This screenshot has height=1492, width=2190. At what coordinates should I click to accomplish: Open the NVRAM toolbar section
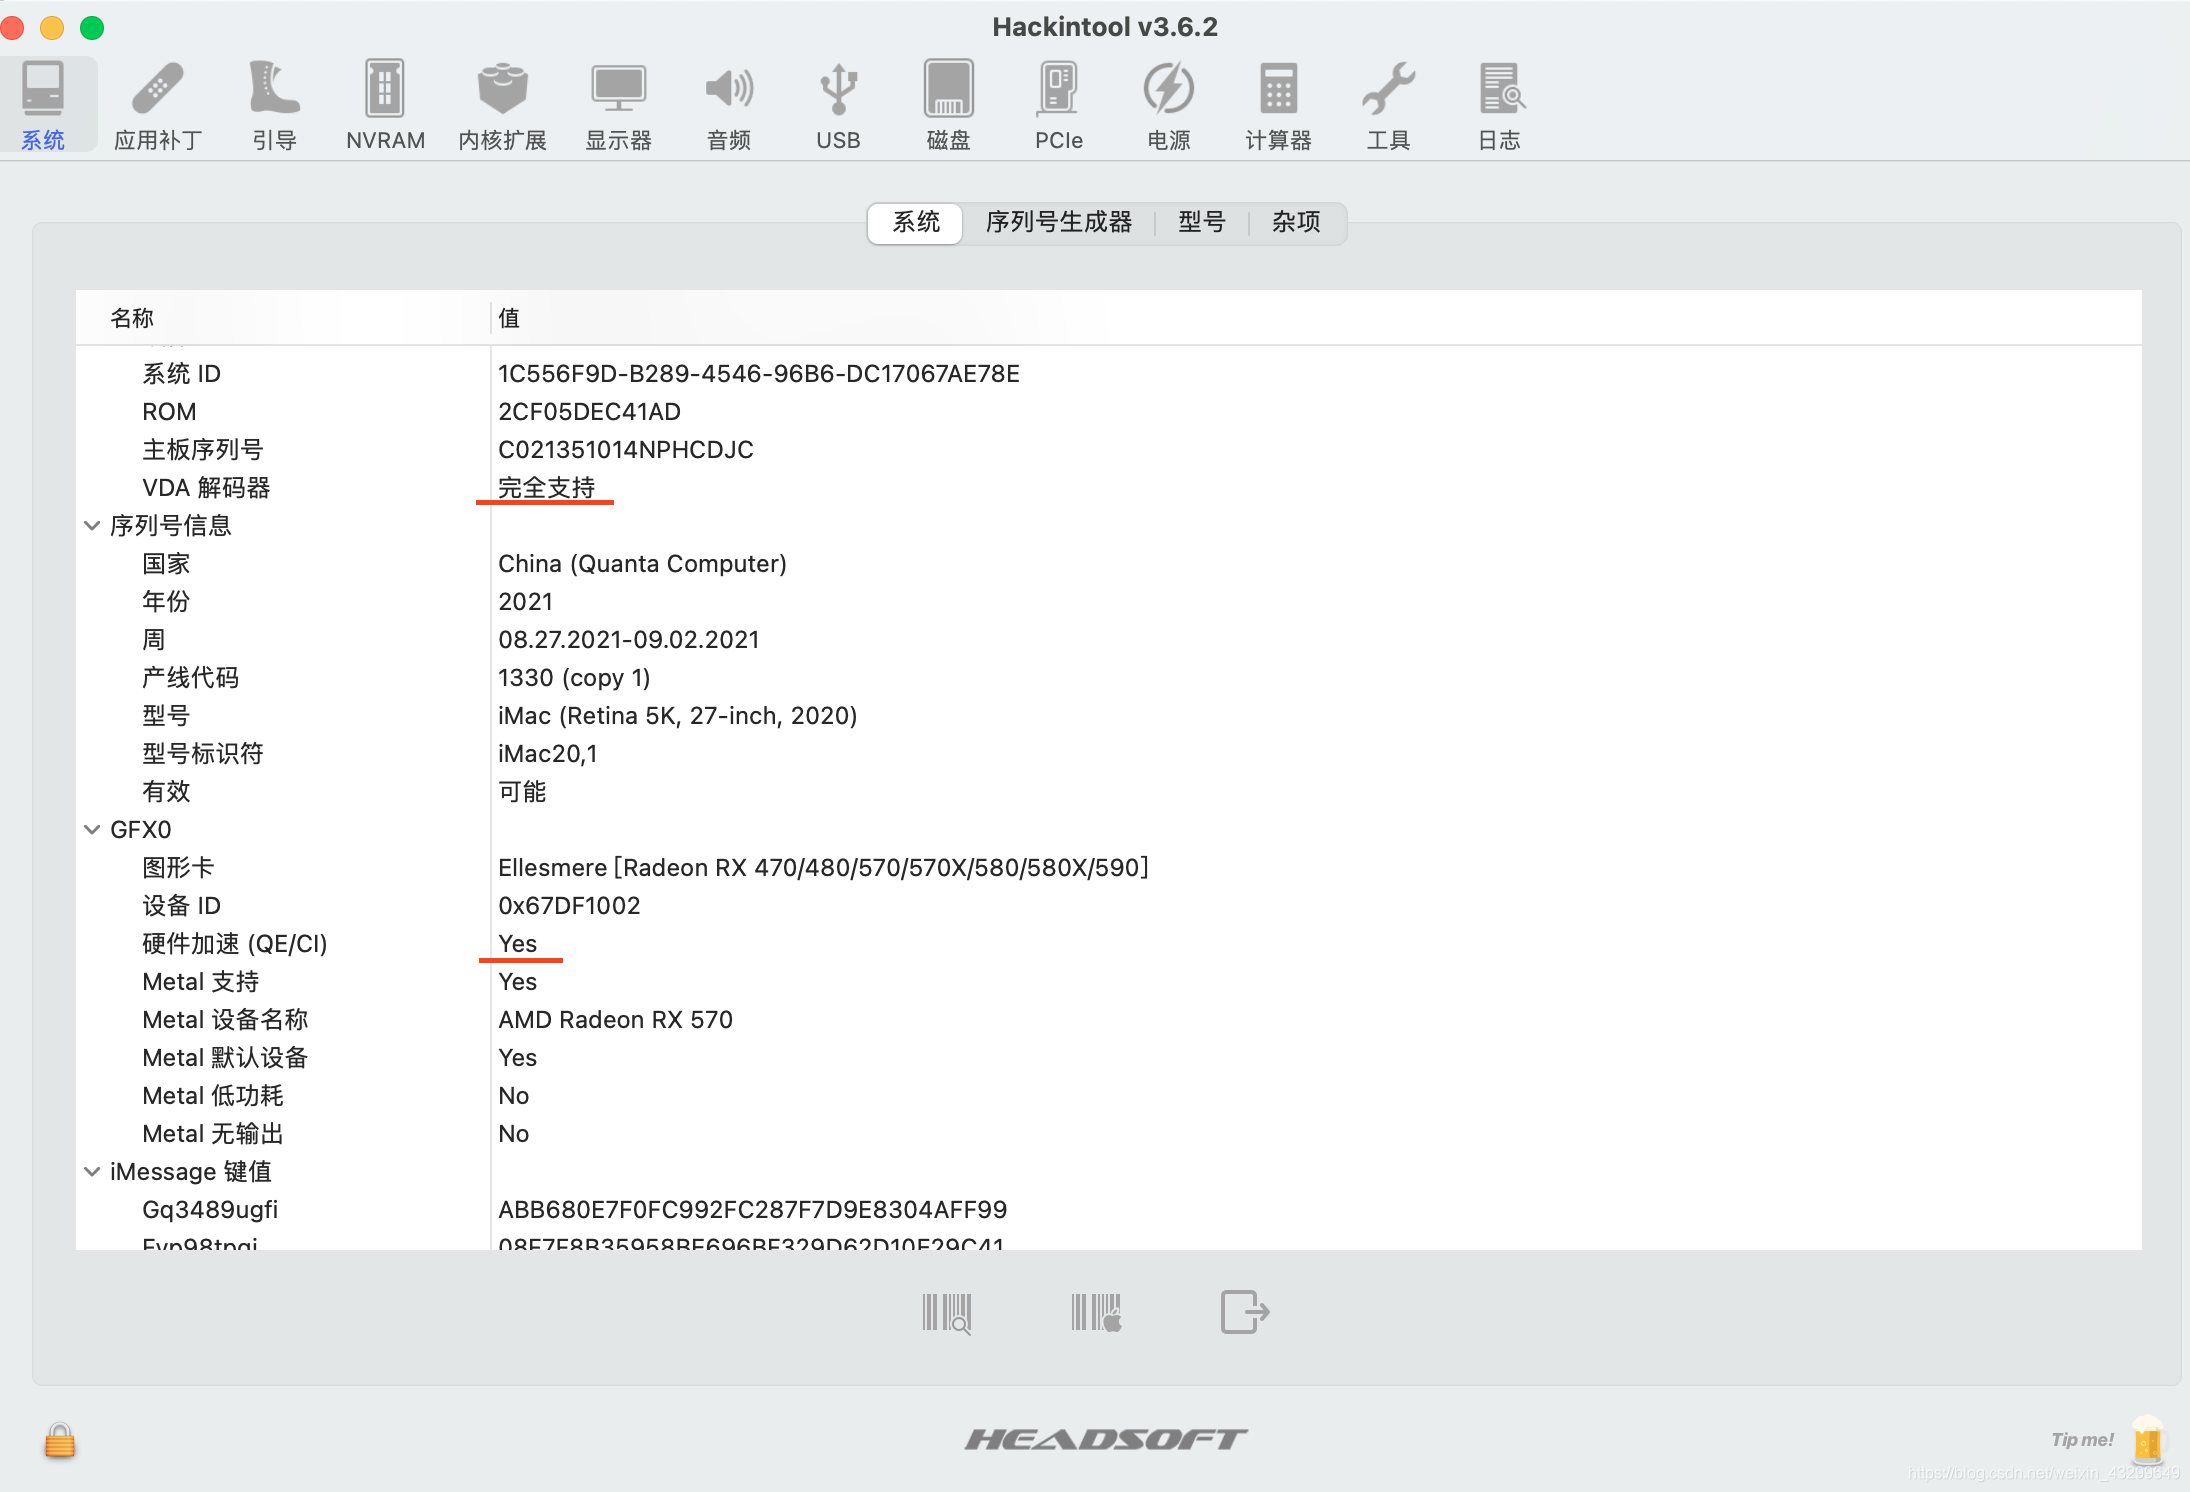click(385, 106)
